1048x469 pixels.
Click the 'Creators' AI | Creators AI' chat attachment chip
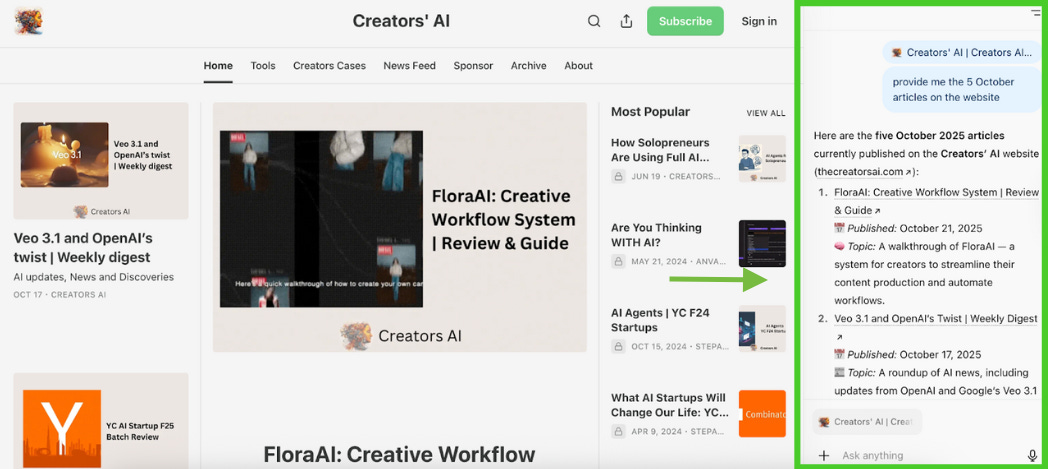tap(962, 52)
